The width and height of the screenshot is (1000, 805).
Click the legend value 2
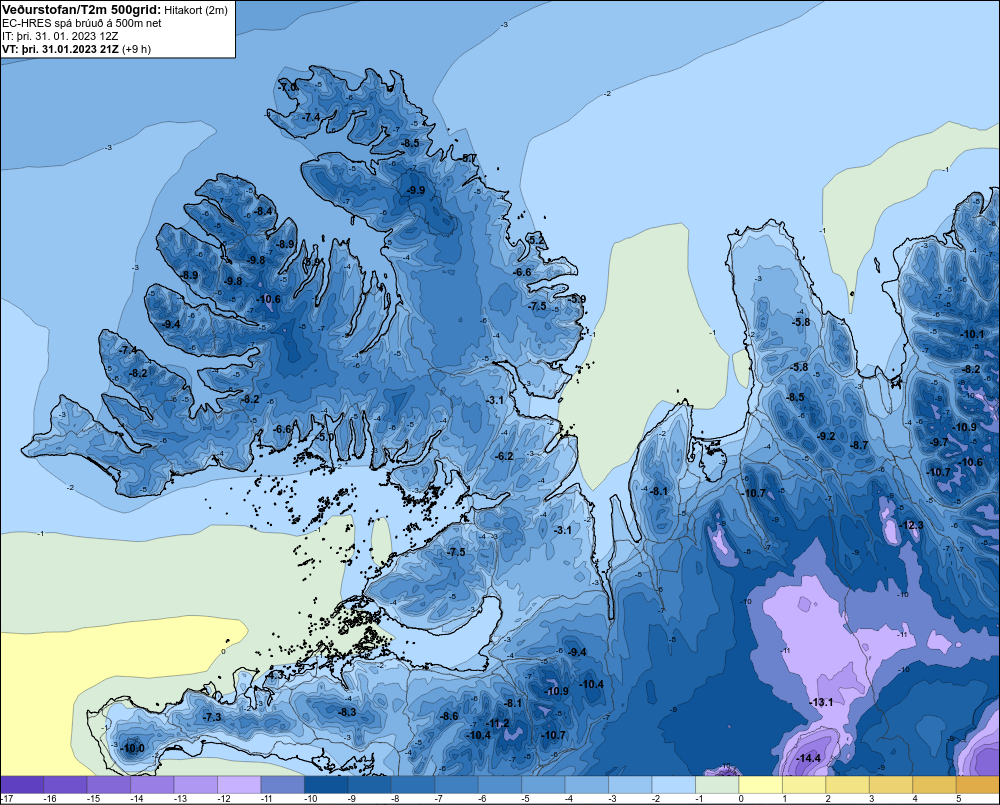pos(827,799)
